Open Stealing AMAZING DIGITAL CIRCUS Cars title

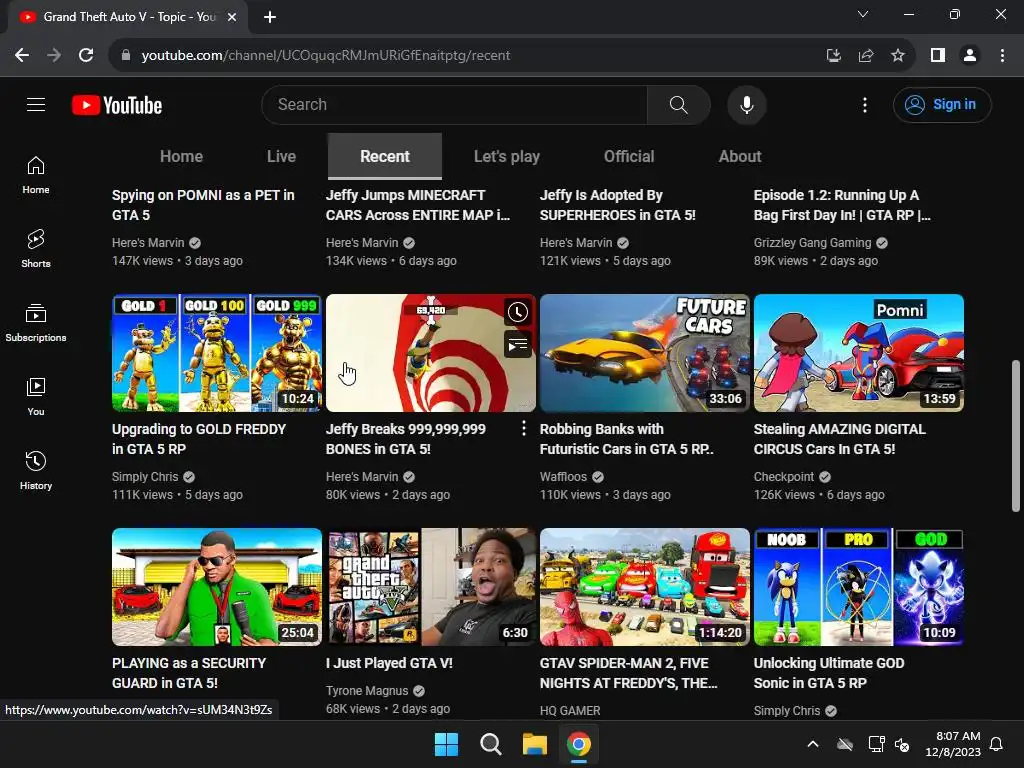click(x=840, y=439)
